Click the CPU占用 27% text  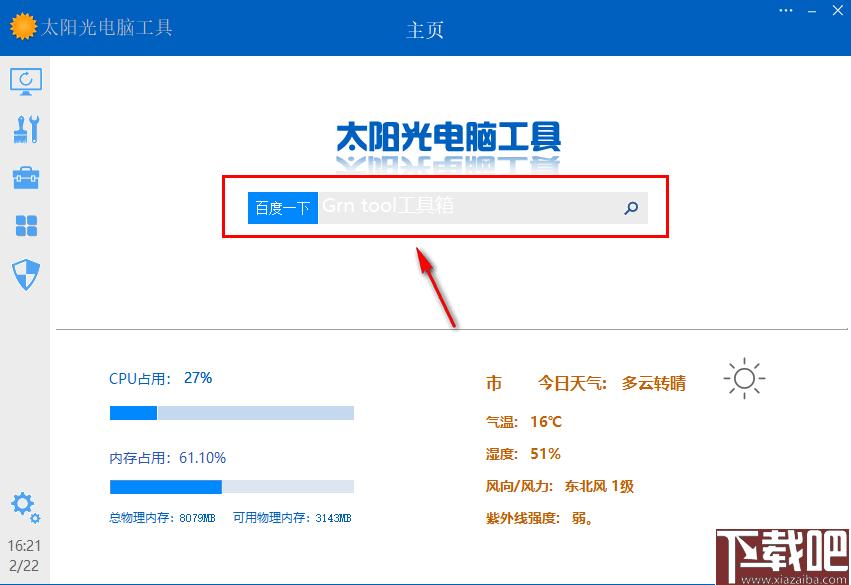pos(161,378)
